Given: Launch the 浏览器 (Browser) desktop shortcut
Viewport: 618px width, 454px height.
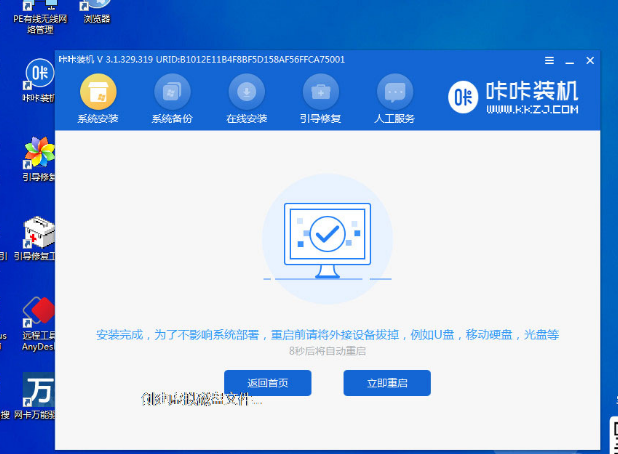Looking at the screenshot, I should pyautogui.click(x=96, y=12).
